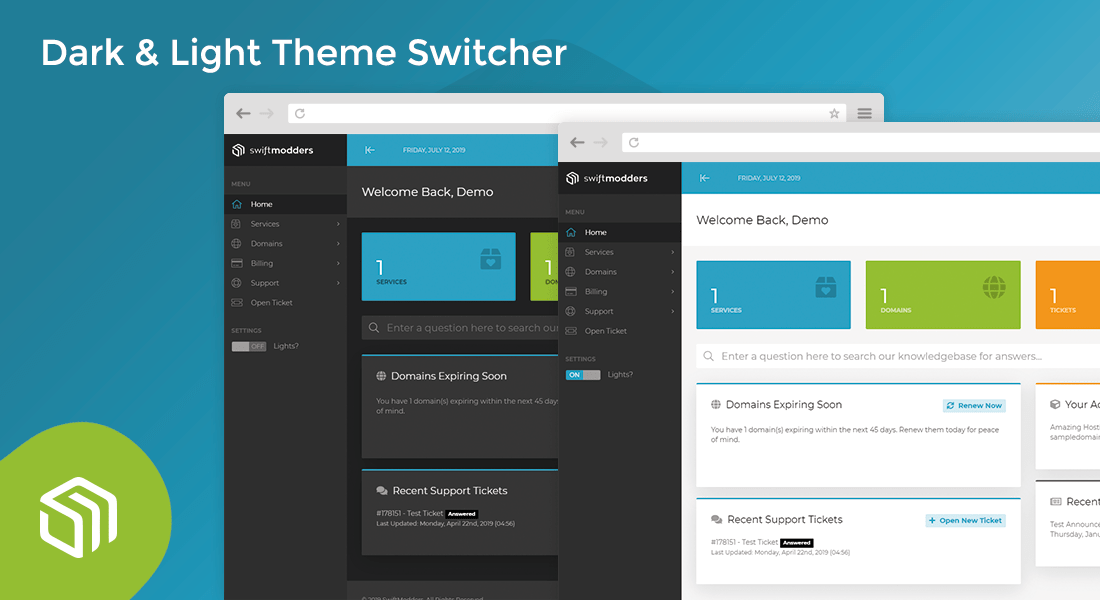Select Open Ticket in light-theme window sidebar

(619, 331)
